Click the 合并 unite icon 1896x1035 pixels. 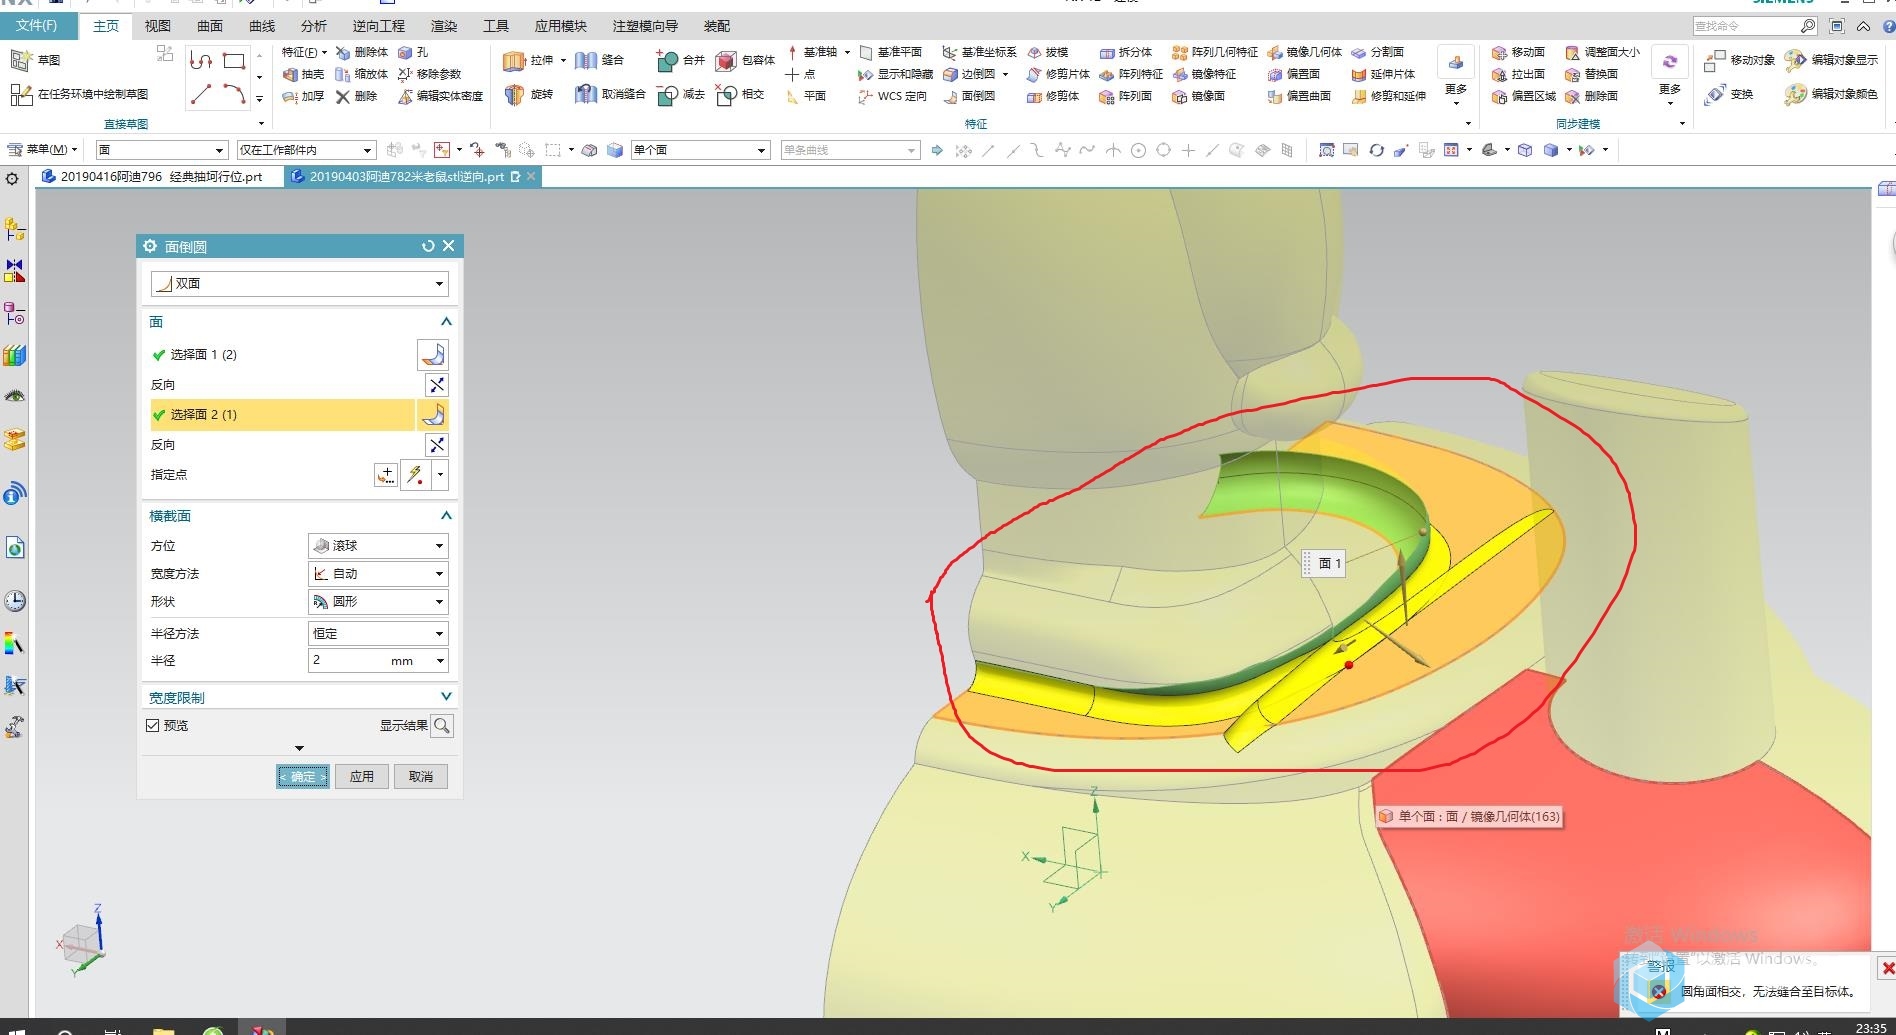tap(667, 61)
